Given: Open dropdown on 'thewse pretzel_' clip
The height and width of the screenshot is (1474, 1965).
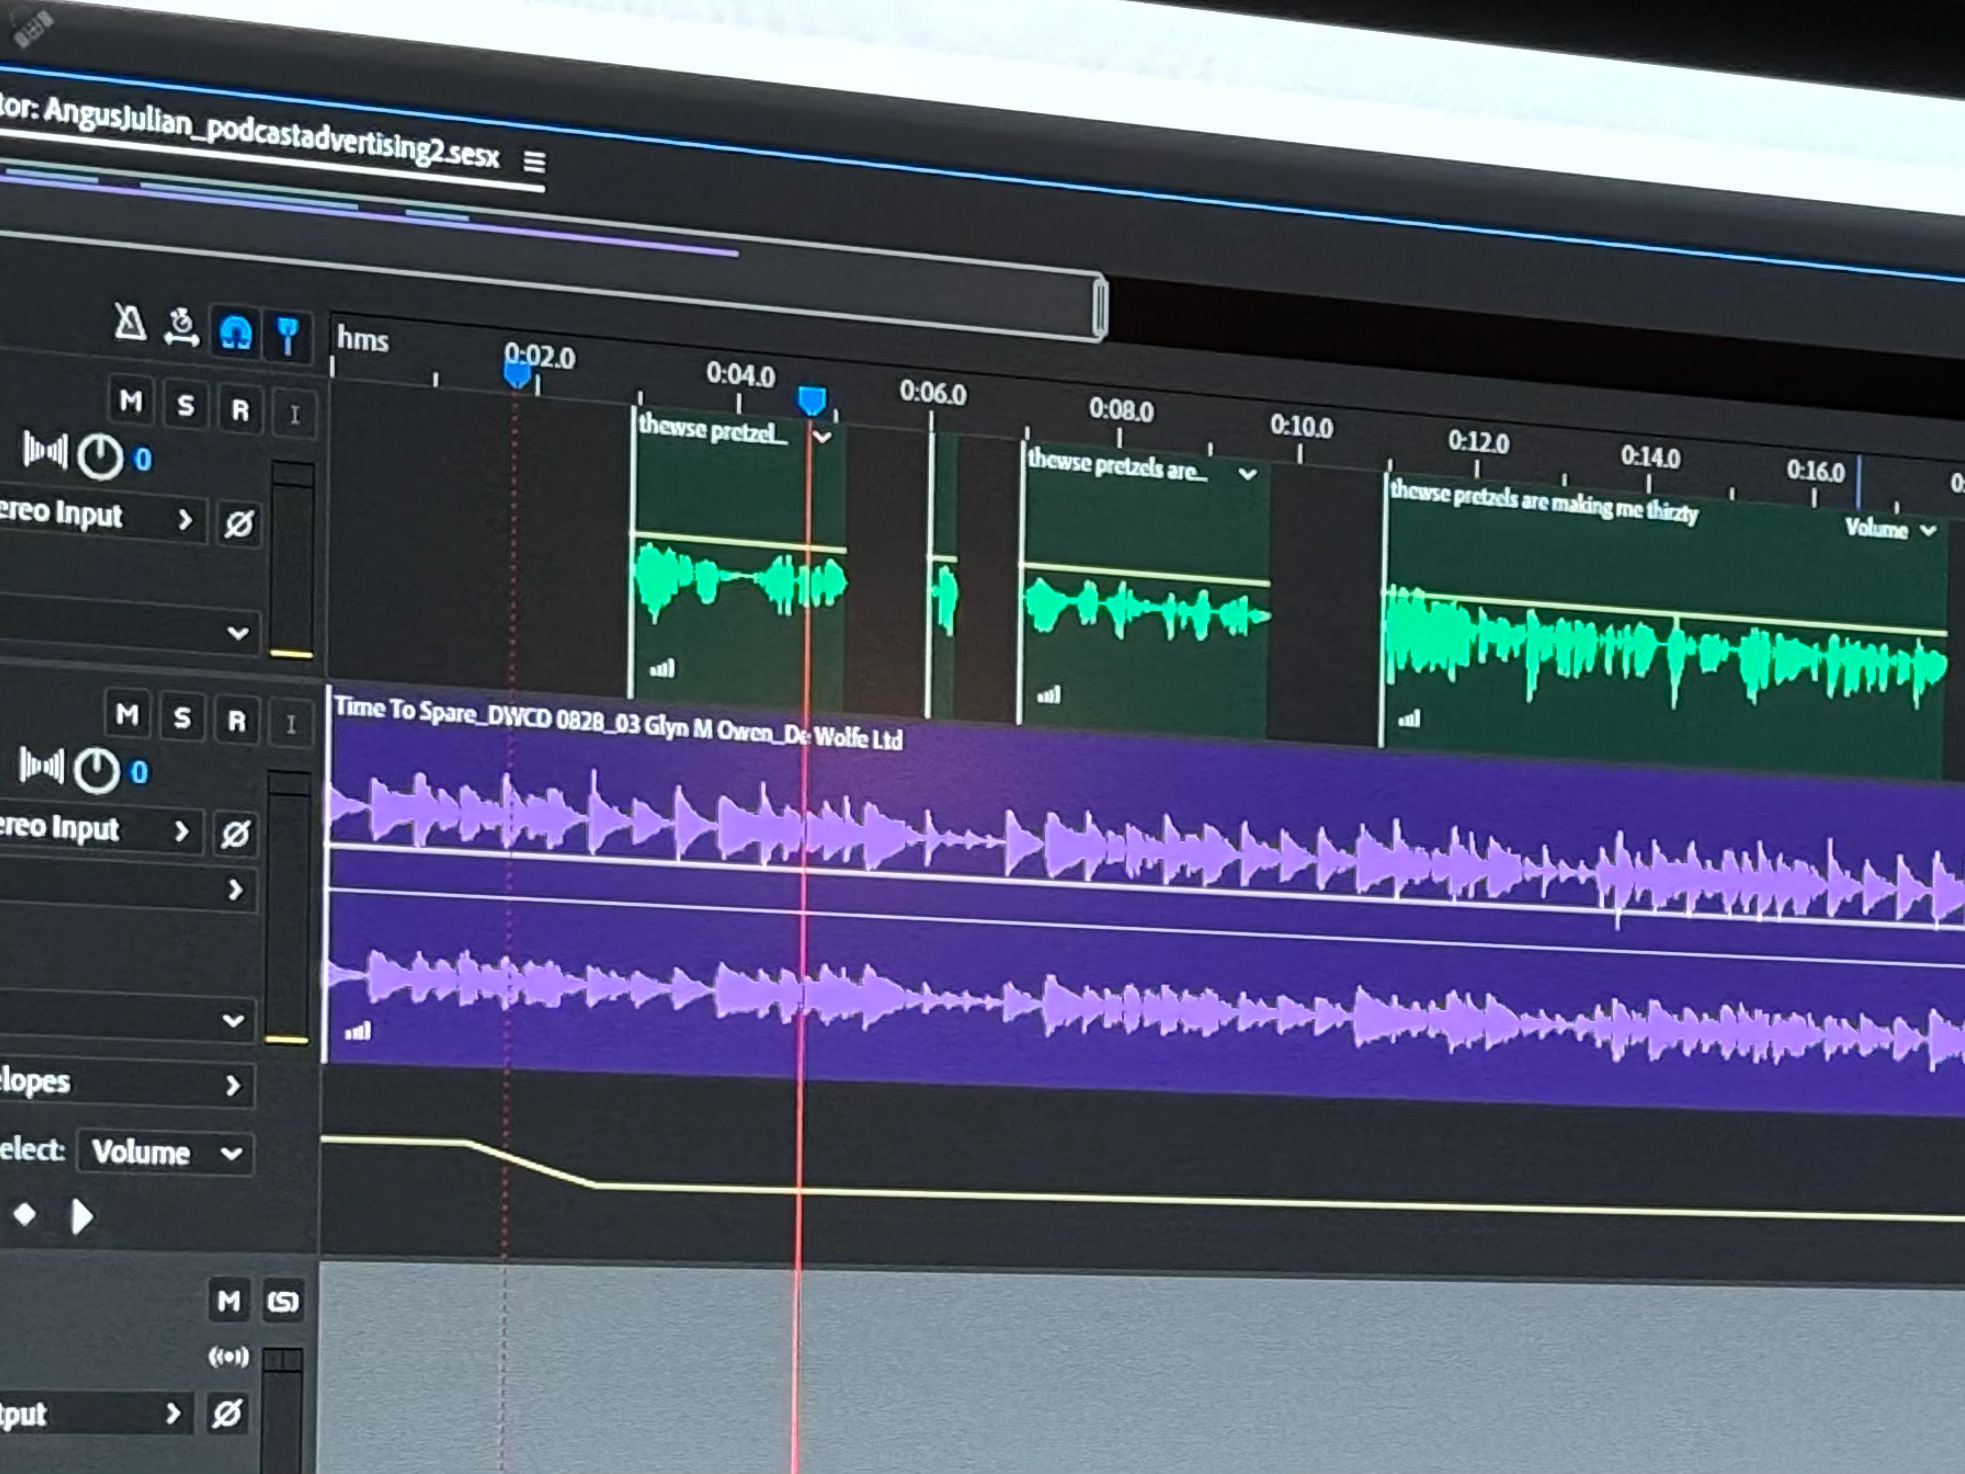Looking at the screenshot, I should coord(822,437).
